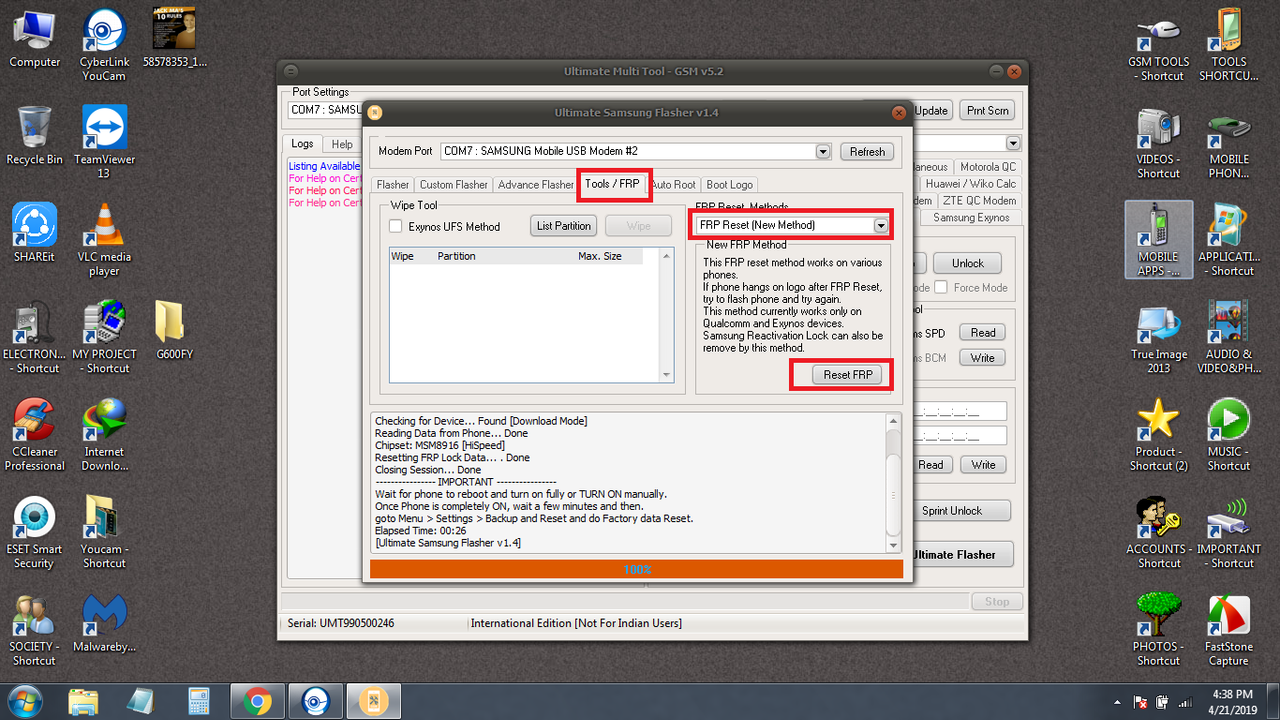Open True Image 2013 desktop icon
1280x720 pixels.
(x=1158, y=337)
